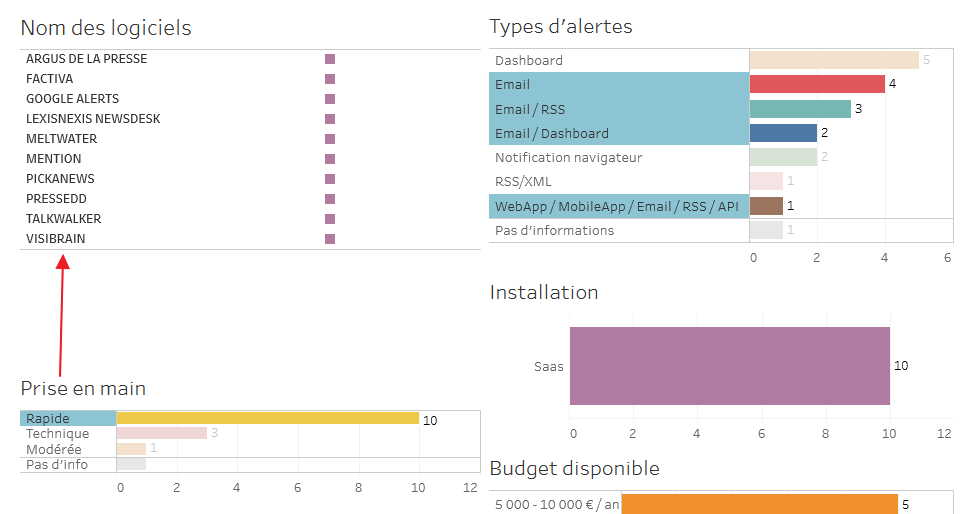Click the grey Pas d'info bar
Screen dimensions: 978x514
click(x=131, y=464)
